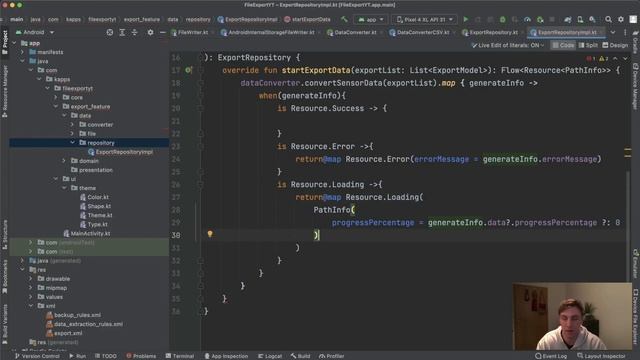Viewport: 640px width, 360px height.
Task: Expand the manifests folder
Action: pyautogui.click(x=22, y=52)
